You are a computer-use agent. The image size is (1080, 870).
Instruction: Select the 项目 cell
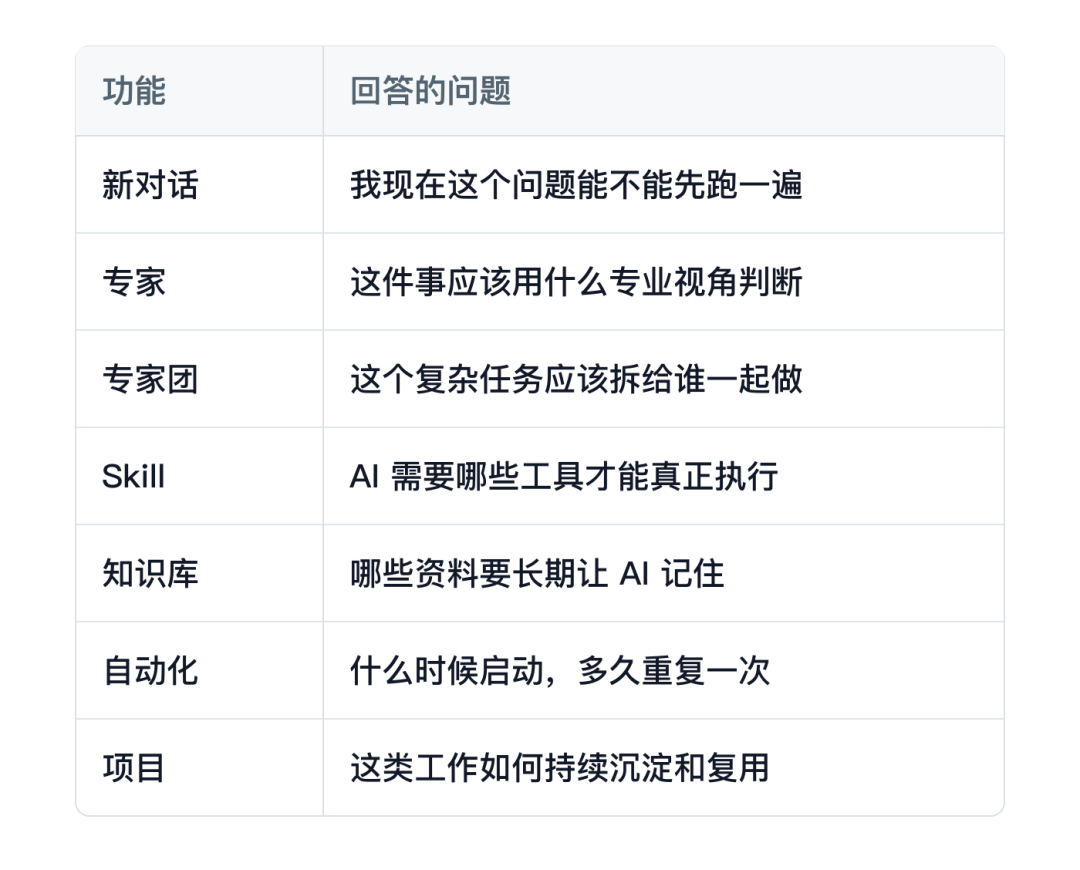pyautogui.click(x=199, y=767)
